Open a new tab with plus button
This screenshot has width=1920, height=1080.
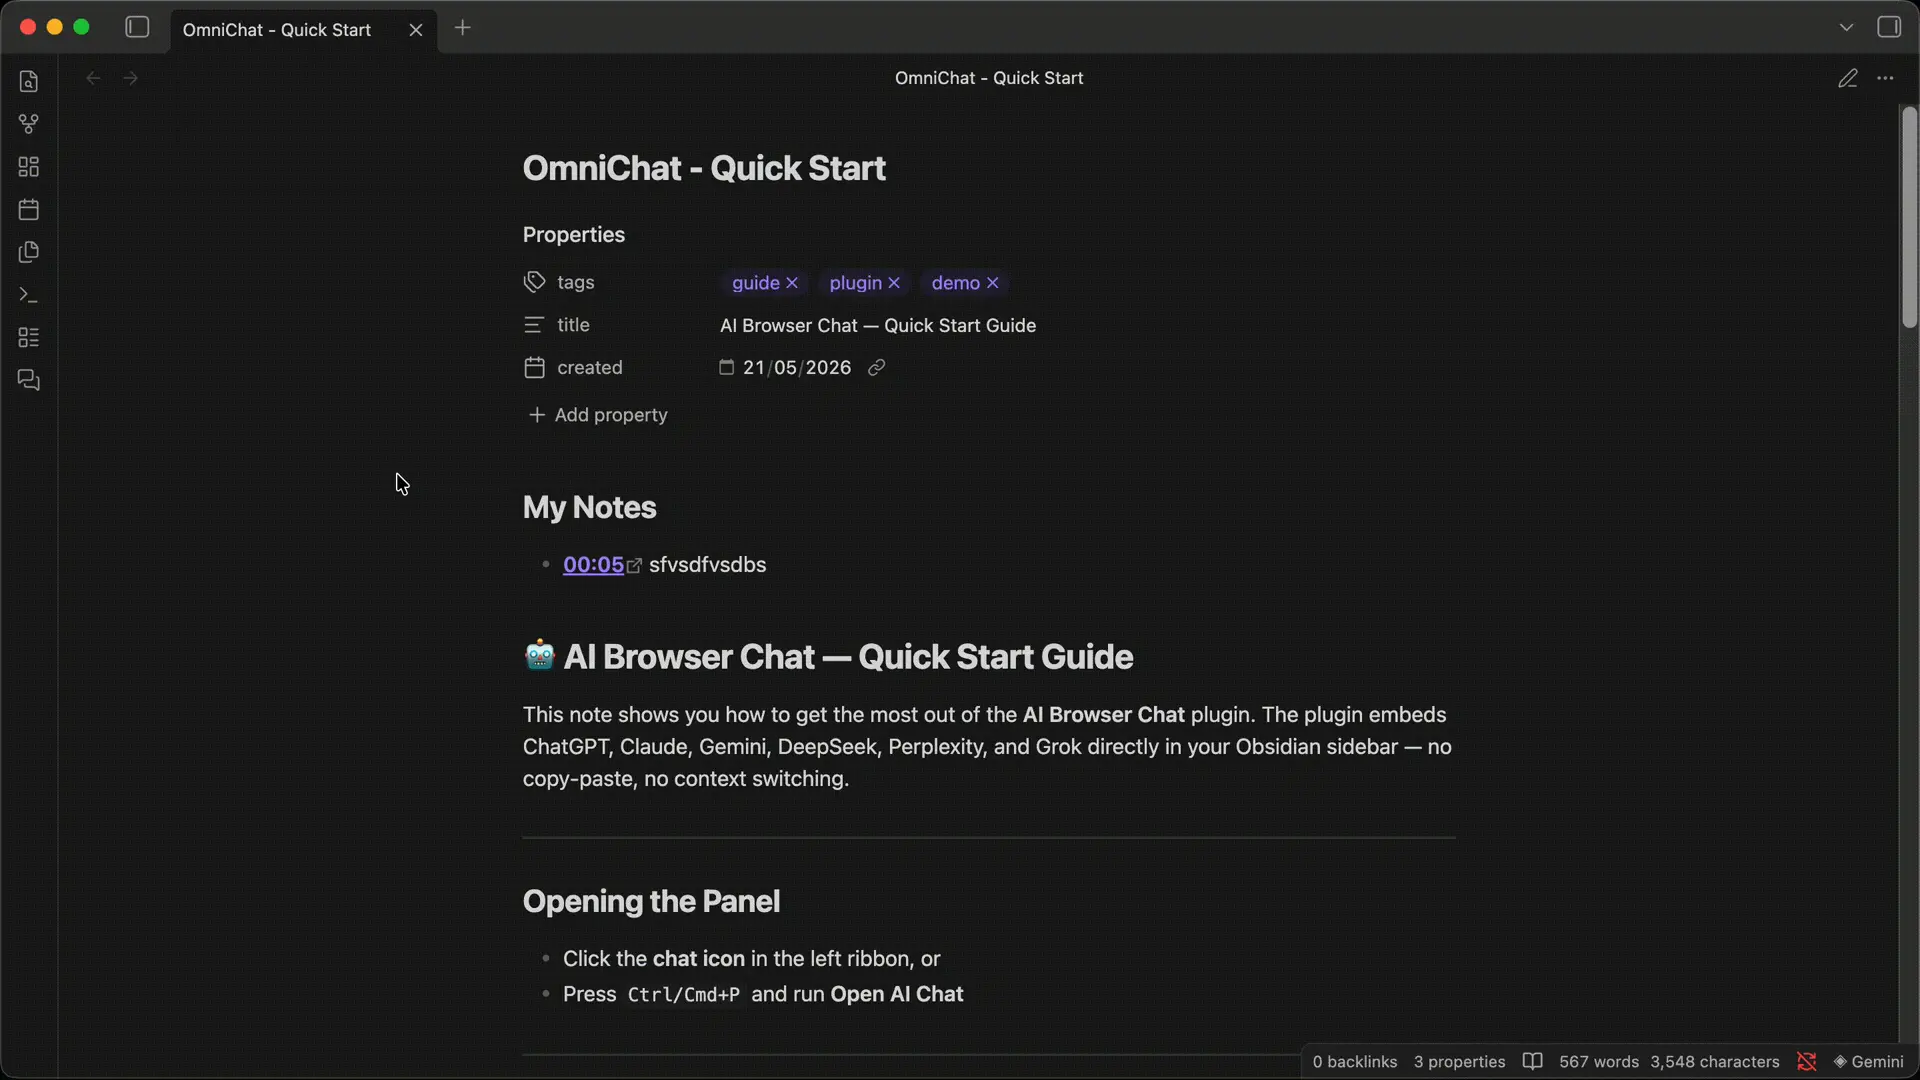462,28
